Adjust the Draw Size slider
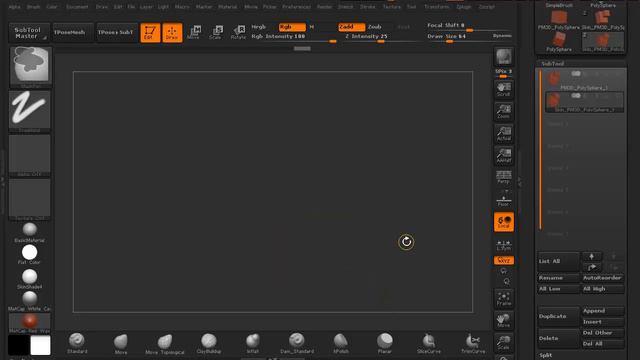Viewport: 640px width, 360px height. coord(459,37)
